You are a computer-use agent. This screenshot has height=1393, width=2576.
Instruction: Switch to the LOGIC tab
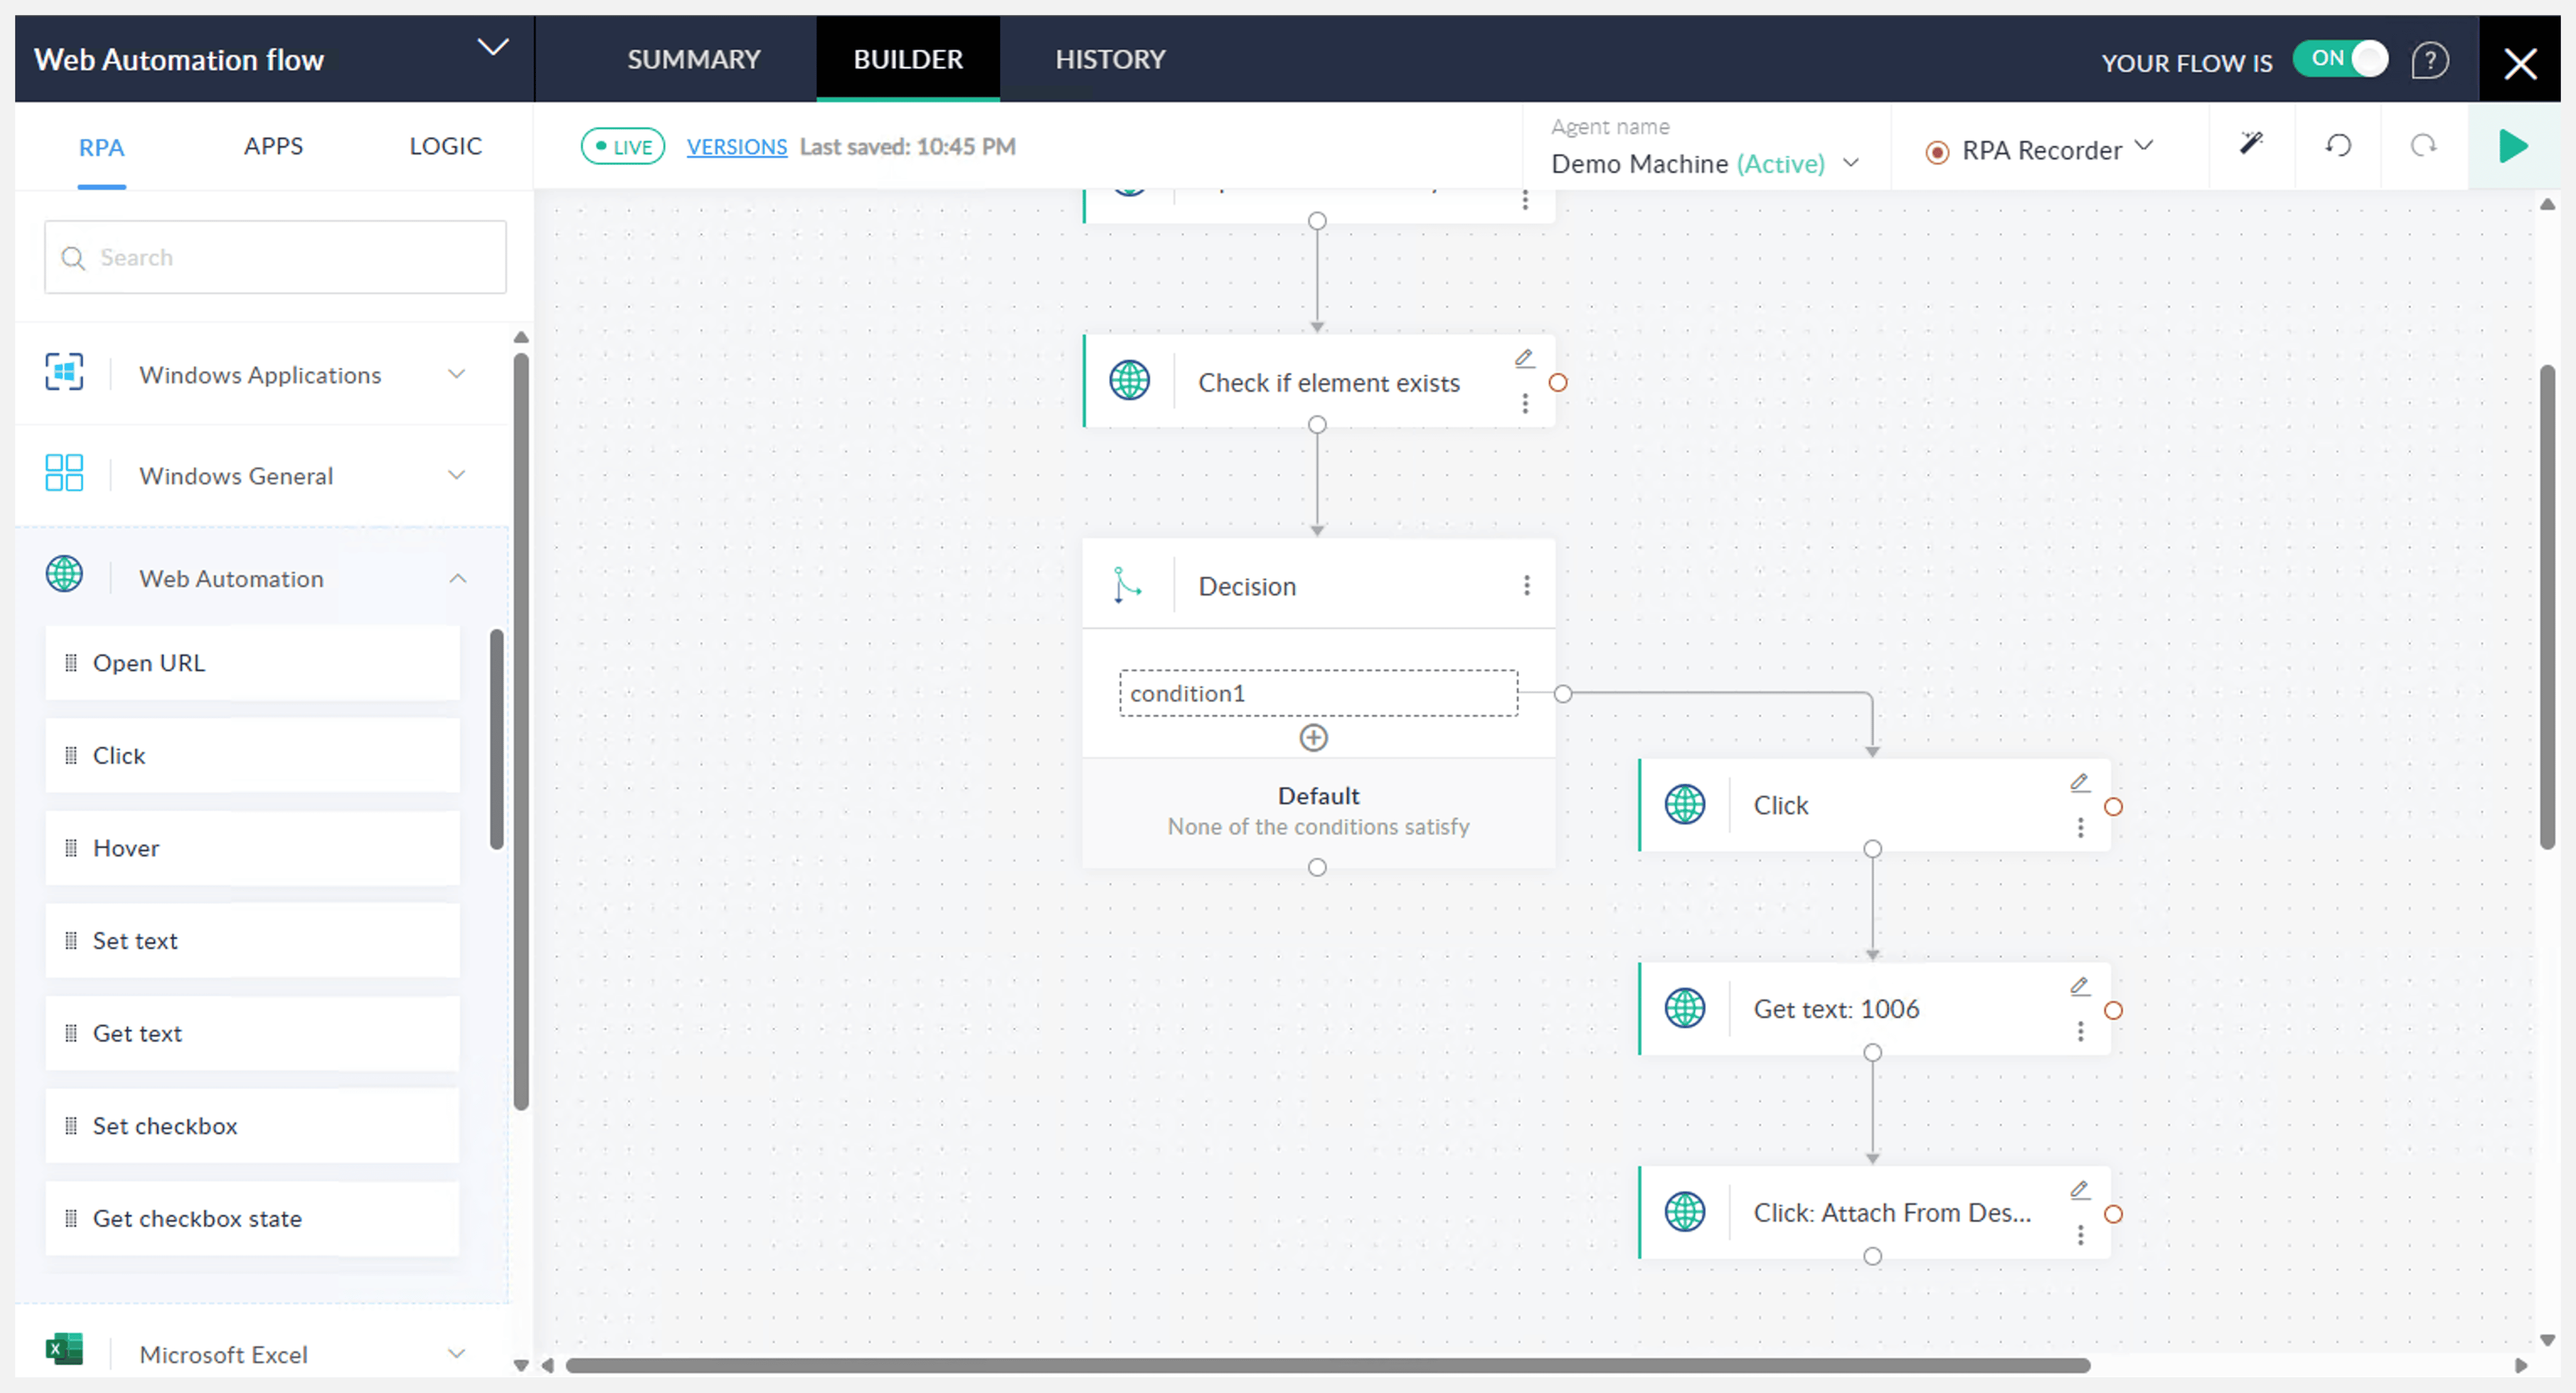pos(445,146)
